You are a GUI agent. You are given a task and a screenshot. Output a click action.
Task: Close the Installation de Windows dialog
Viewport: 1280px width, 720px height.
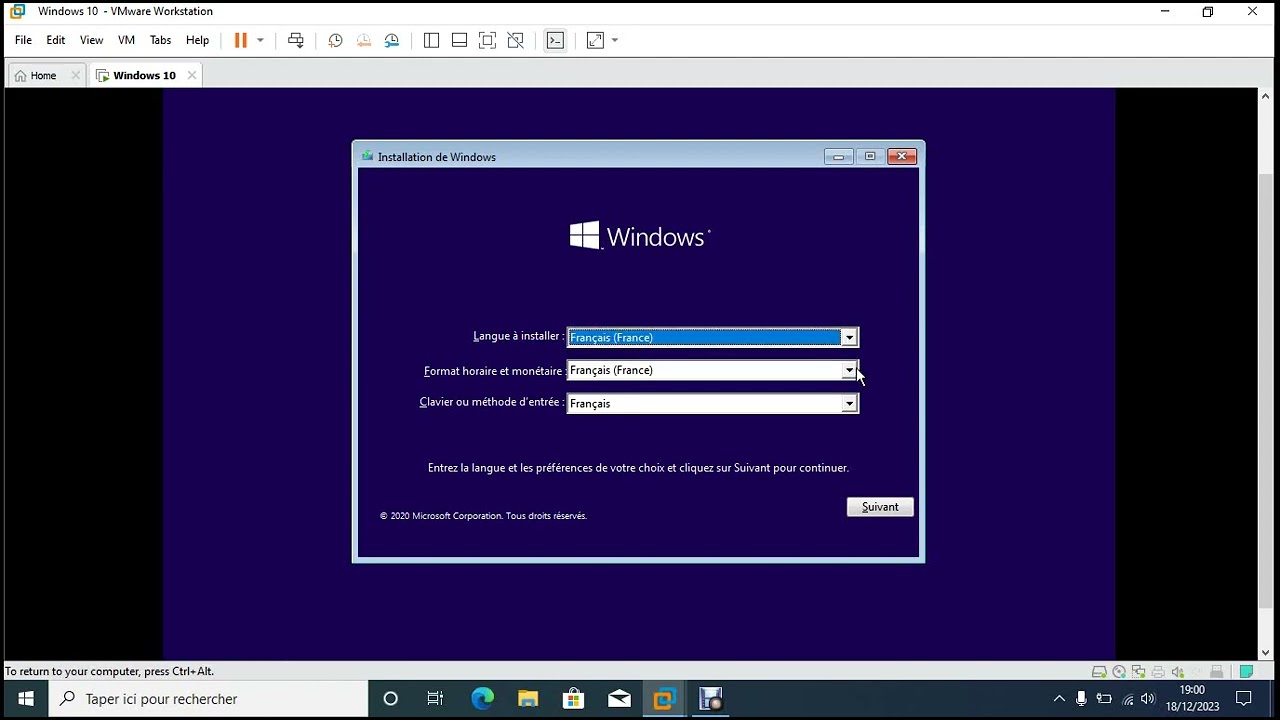click(x=902, y=156)
